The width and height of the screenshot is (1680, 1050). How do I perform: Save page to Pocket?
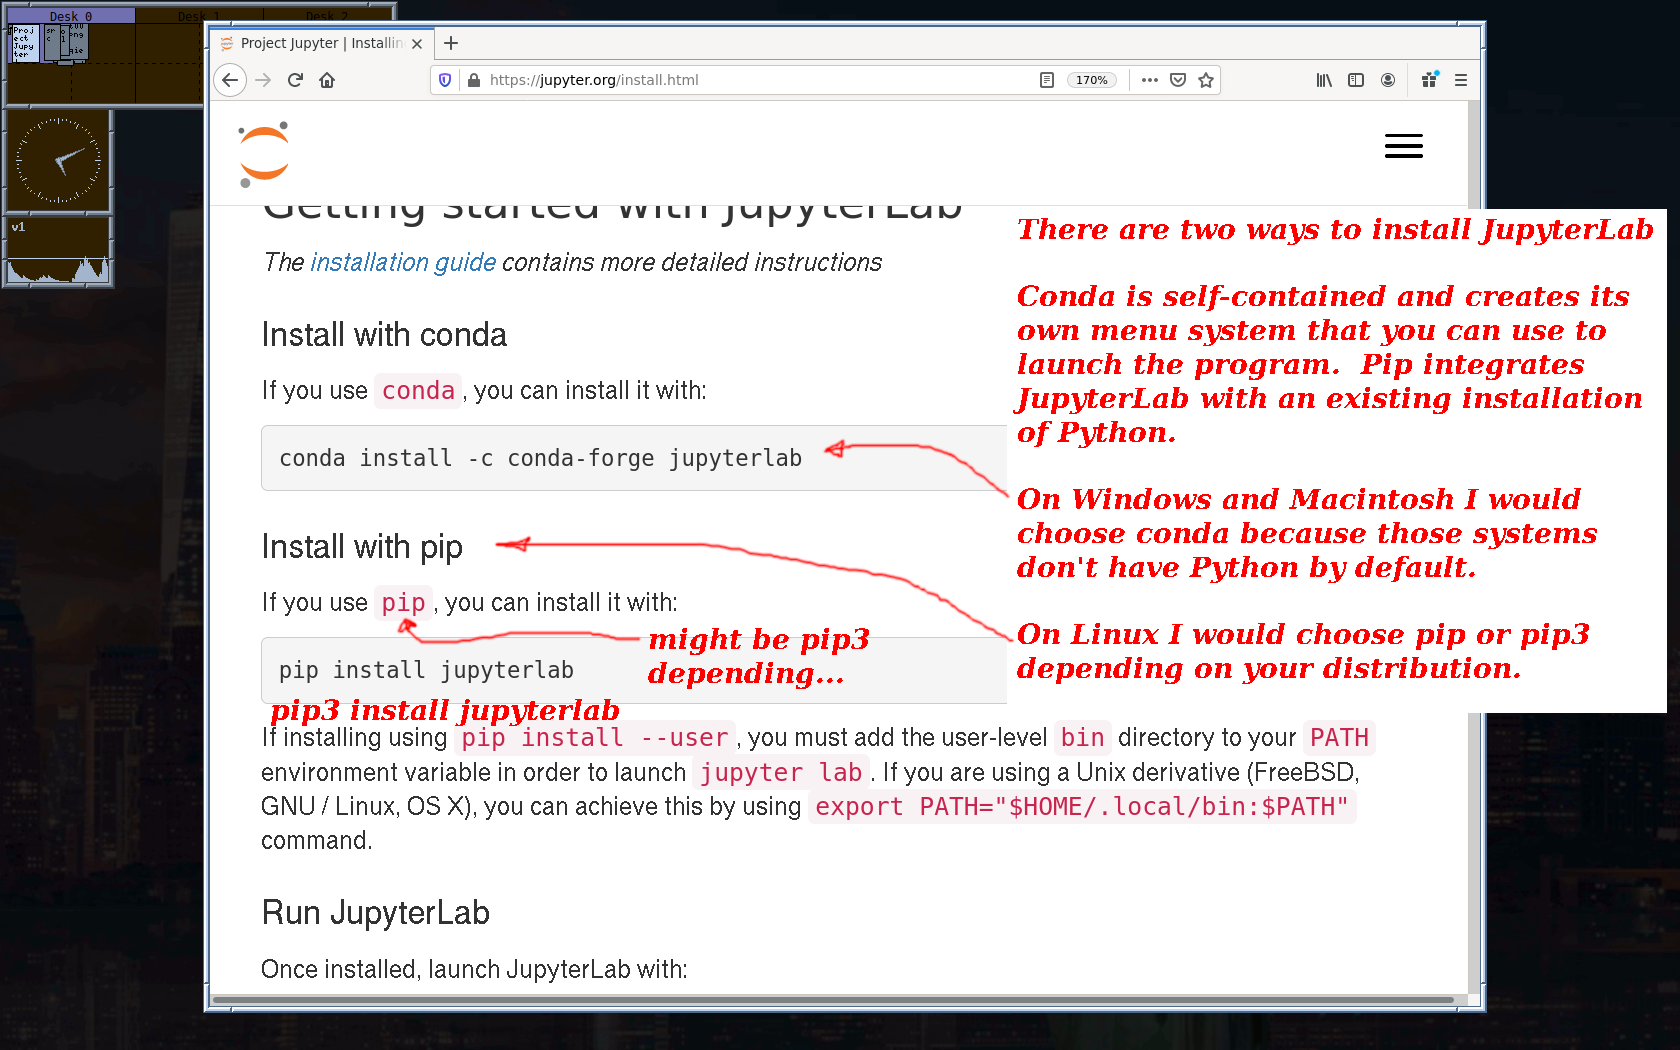point(1178,80)
